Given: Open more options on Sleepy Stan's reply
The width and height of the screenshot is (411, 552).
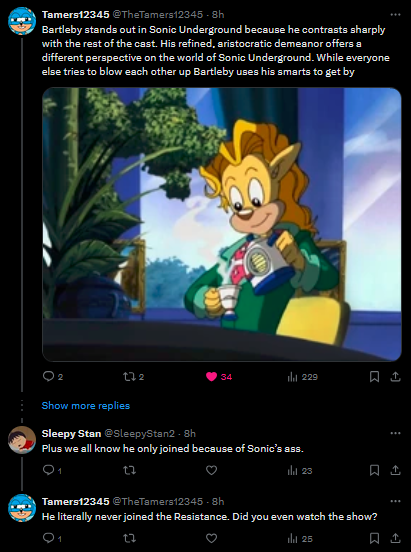Looking at the screenshot, I should click(x=396, y=433).
